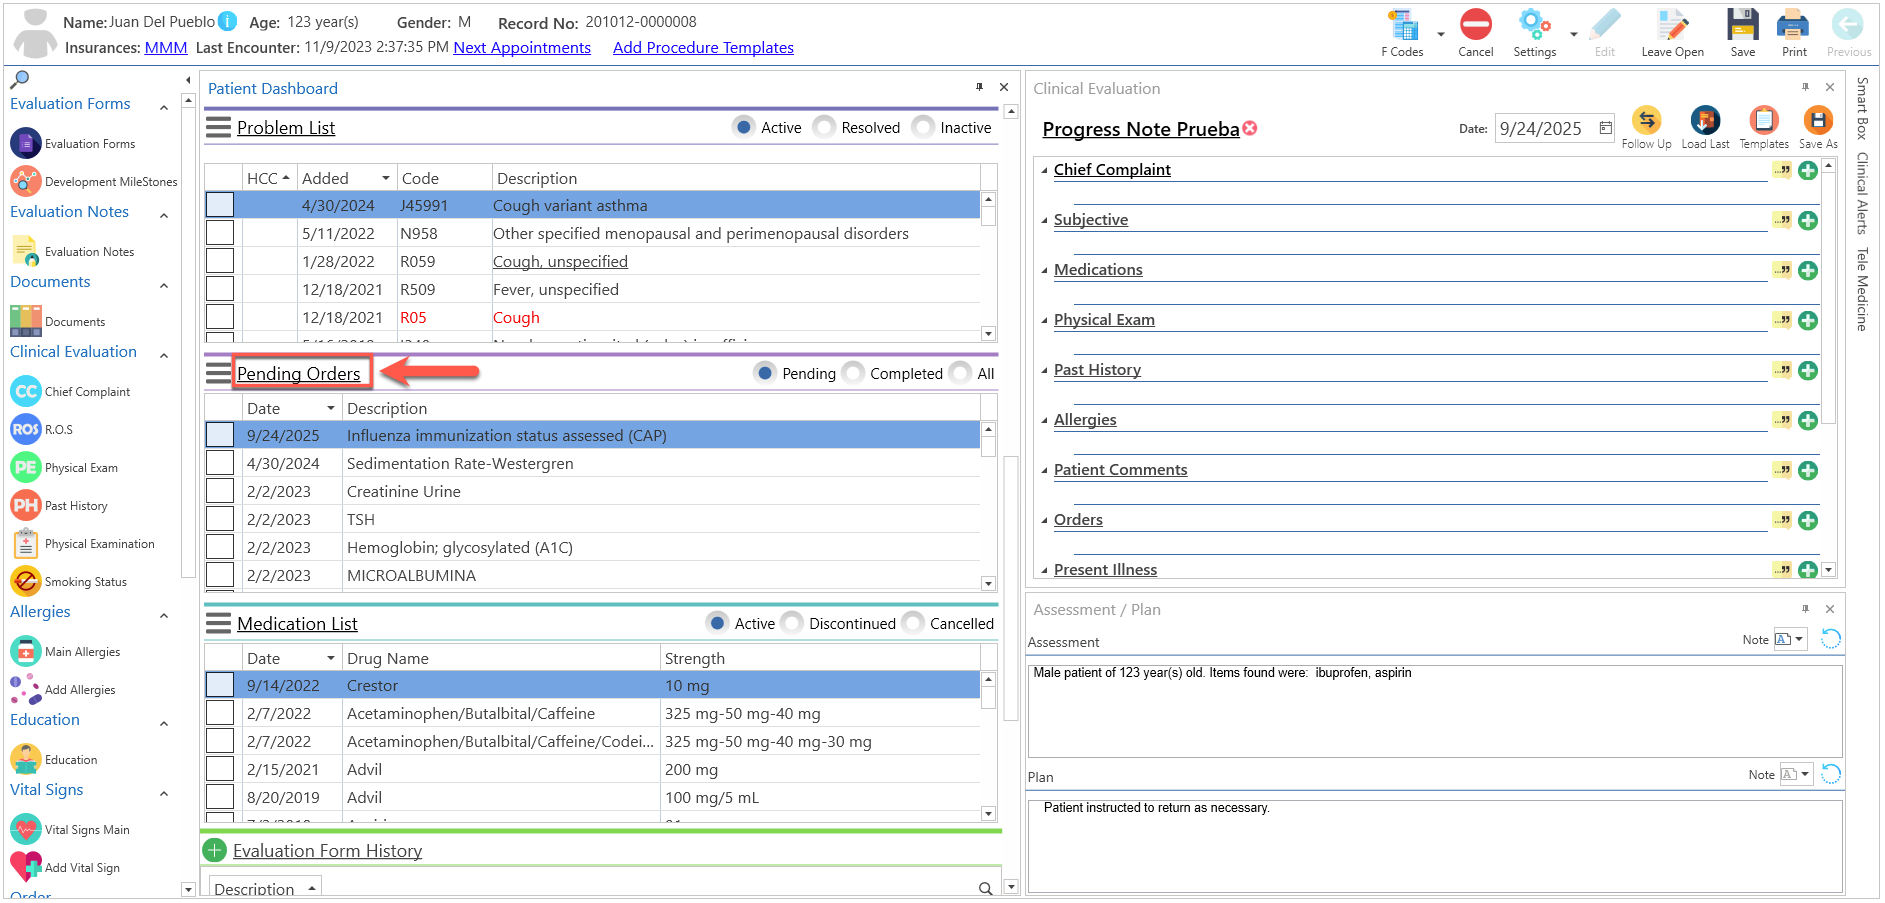Open the Date dropdown in Pending Orders
This screenshot has height=903, width=1885.
tap(330, 408)
